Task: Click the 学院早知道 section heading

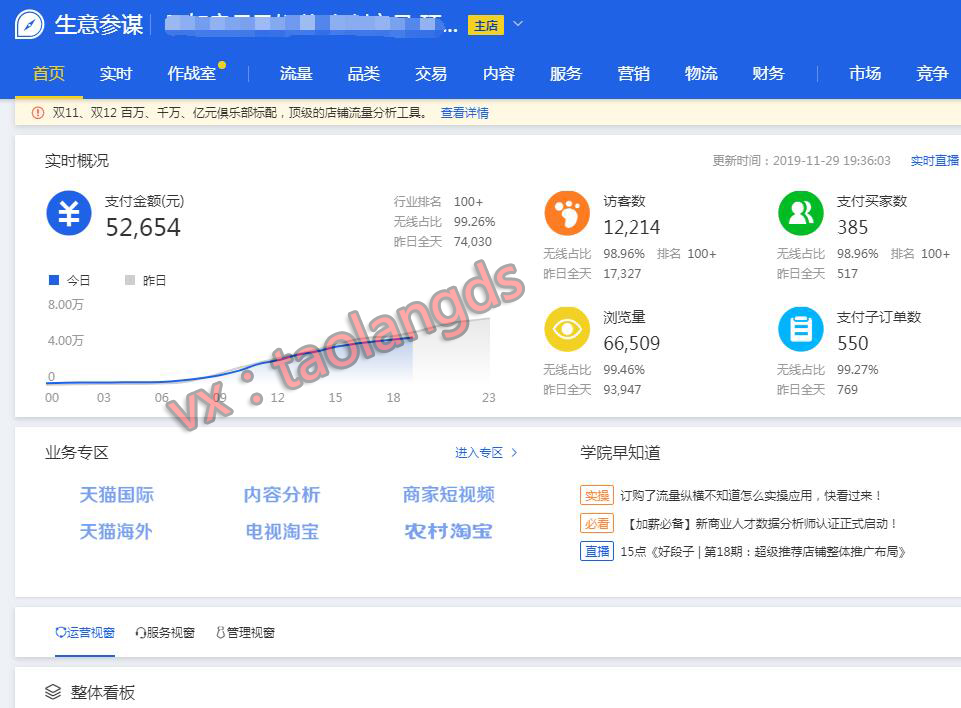Action: pos(620,452)
